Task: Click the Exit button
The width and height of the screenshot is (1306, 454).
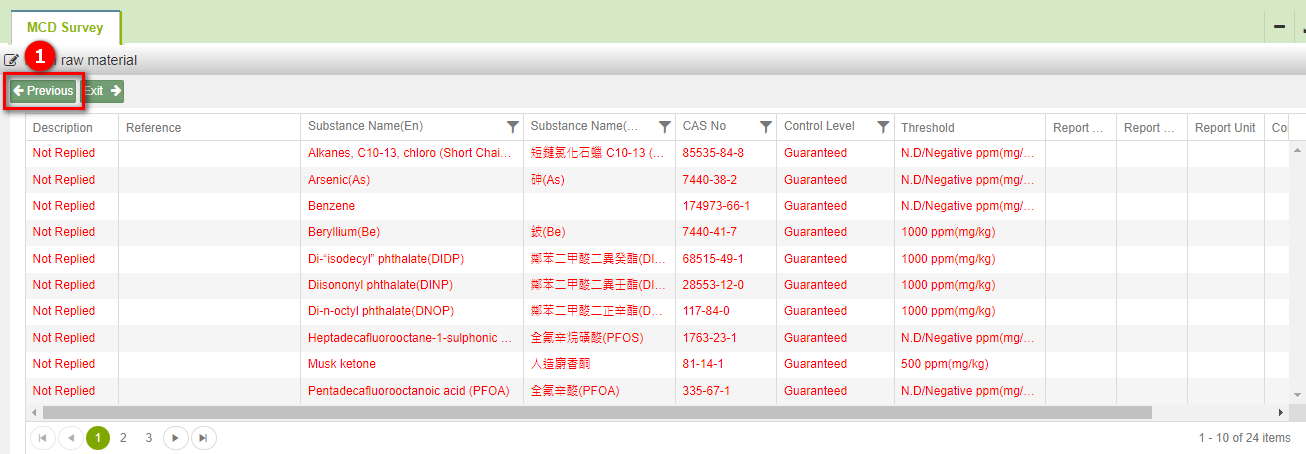Action: [x=103, y=91]
